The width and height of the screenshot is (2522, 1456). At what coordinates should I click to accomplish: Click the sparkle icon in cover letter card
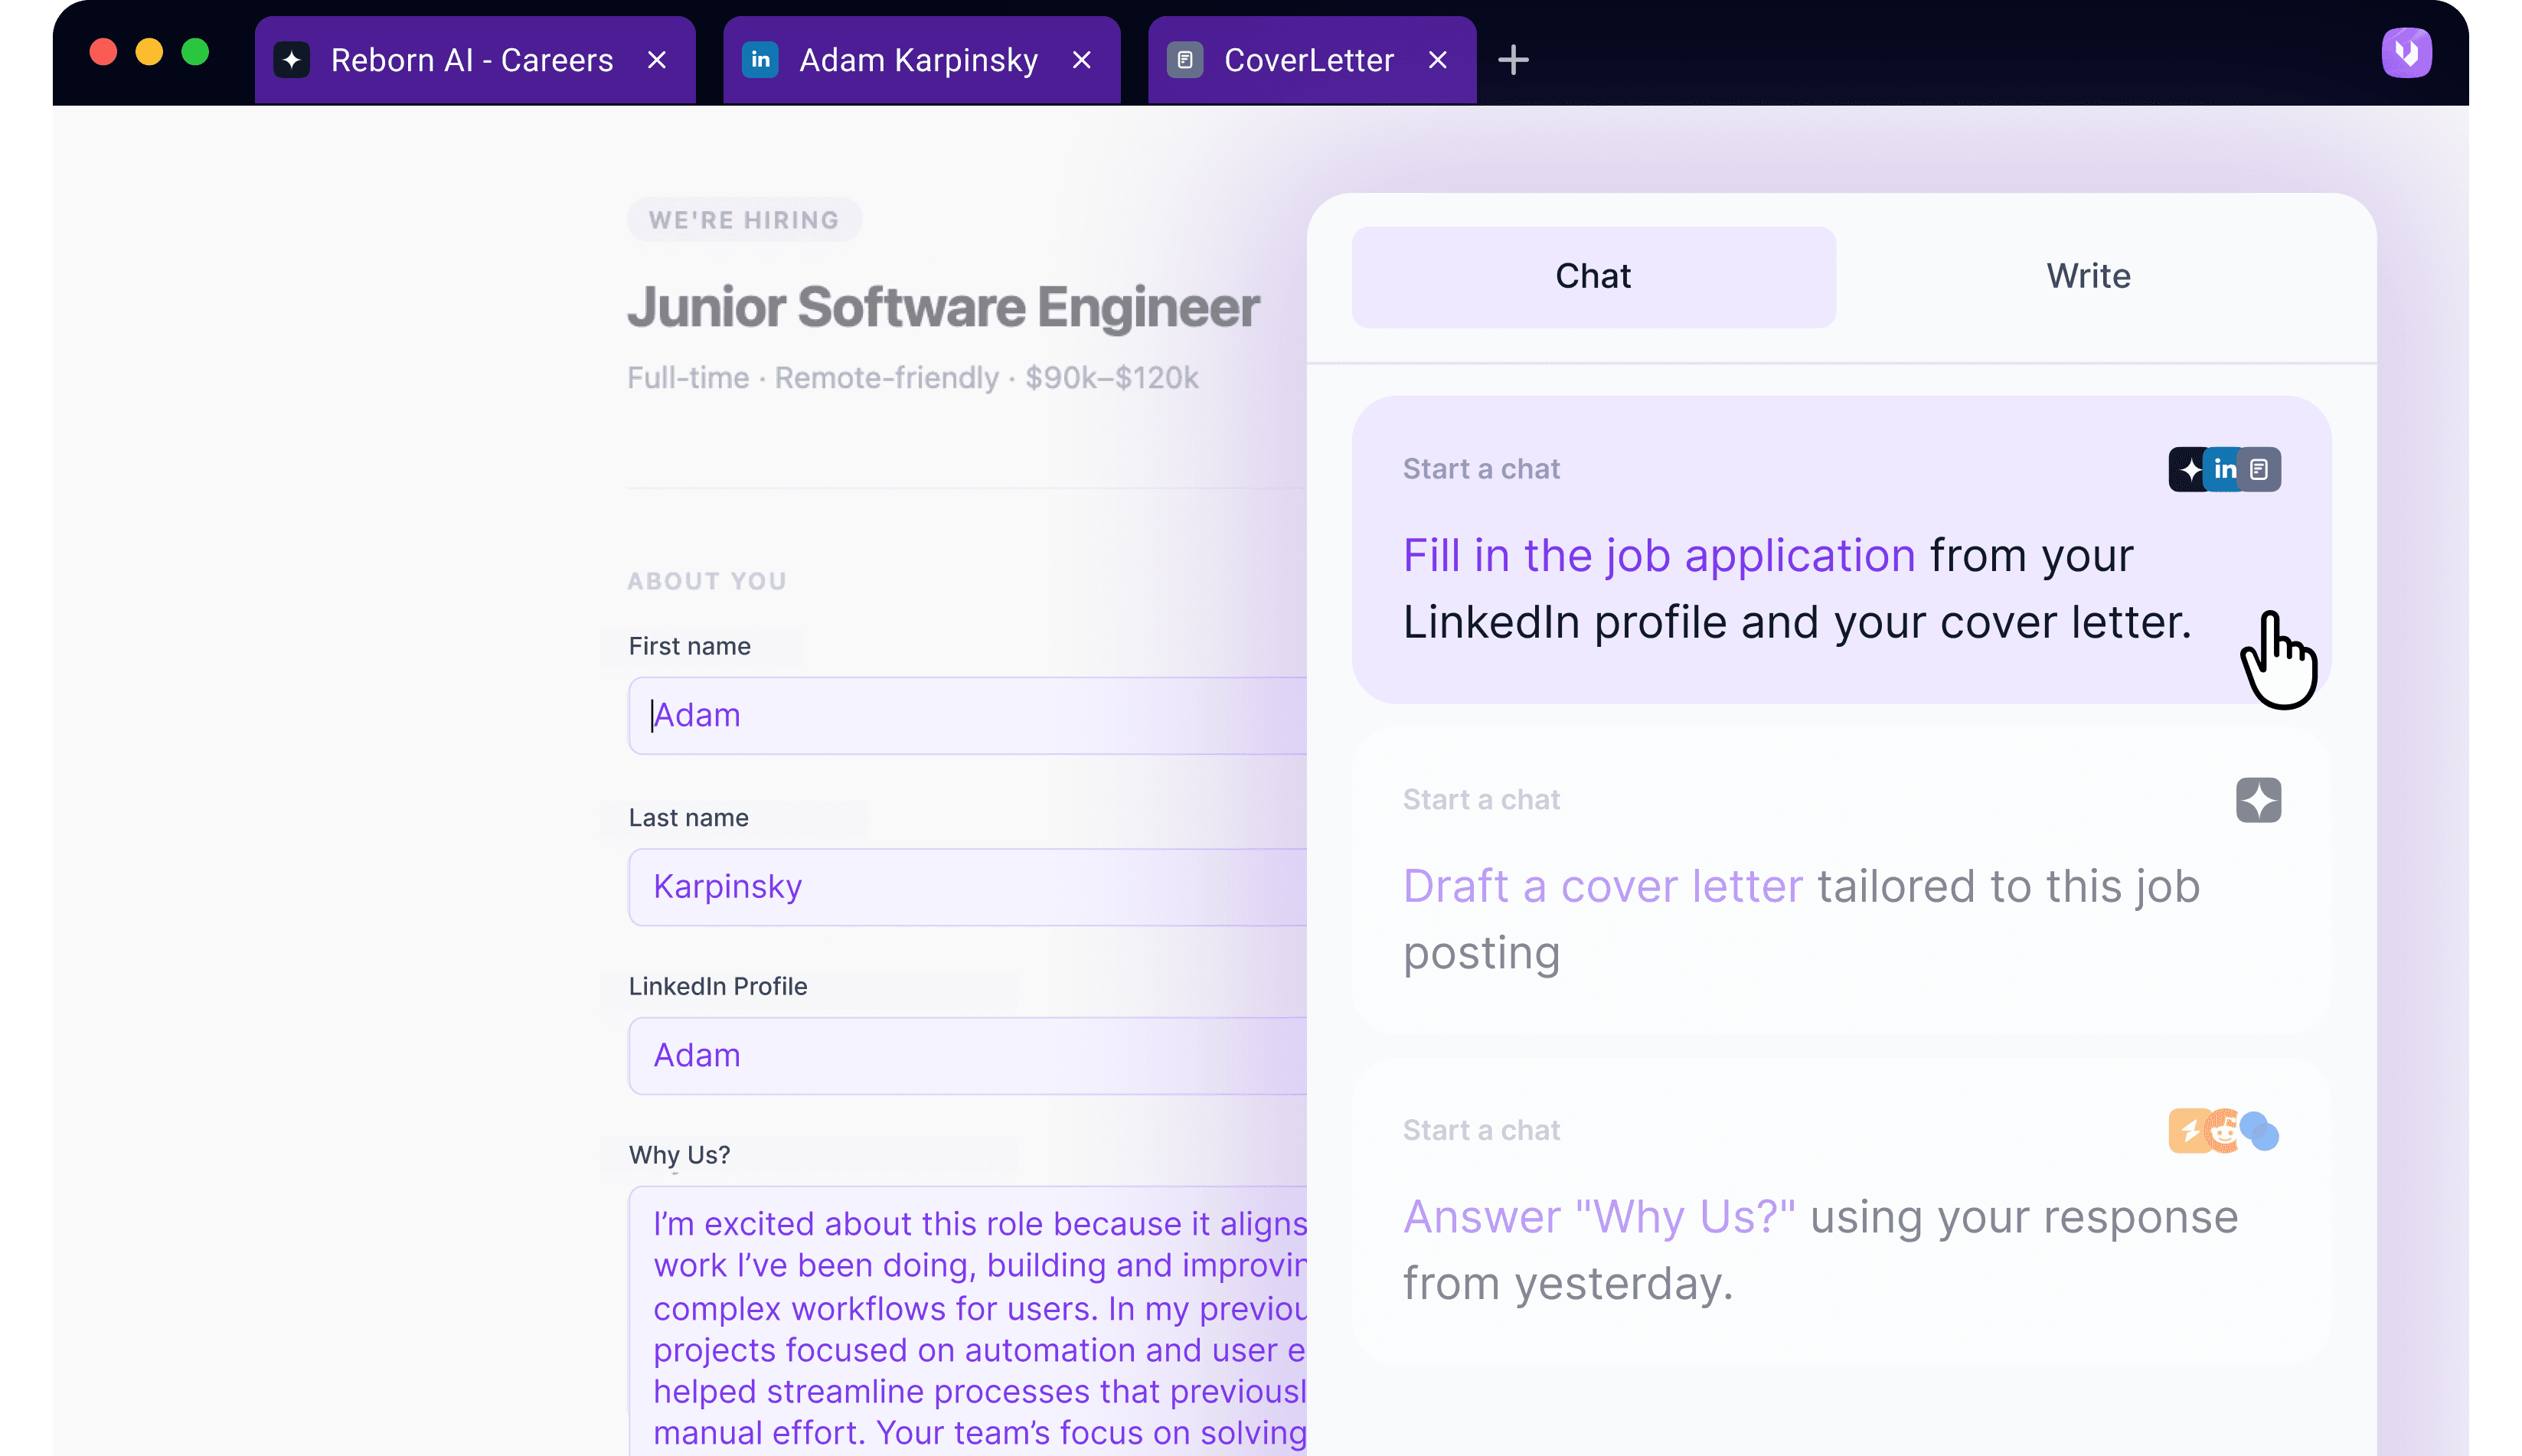click(2257, 800)
